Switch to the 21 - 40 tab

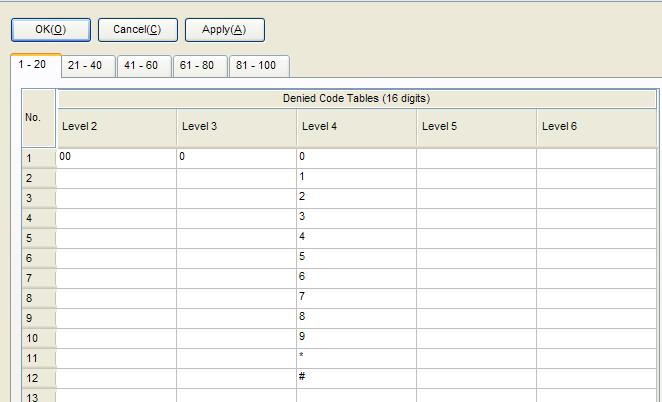point(85,66)
